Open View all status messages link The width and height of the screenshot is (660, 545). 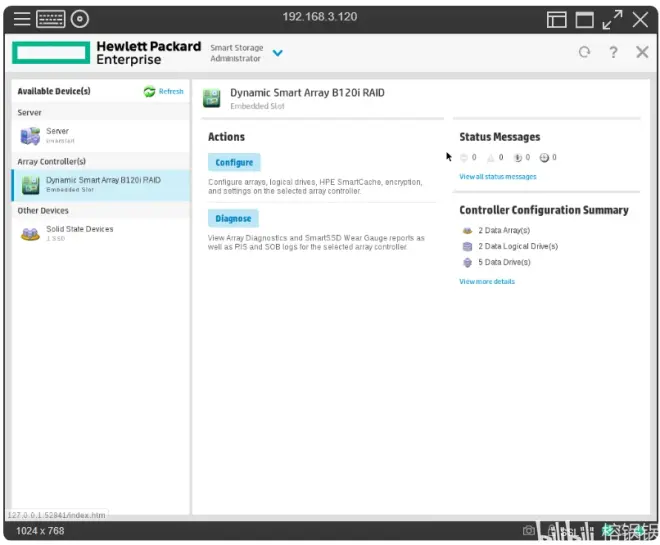498,177
